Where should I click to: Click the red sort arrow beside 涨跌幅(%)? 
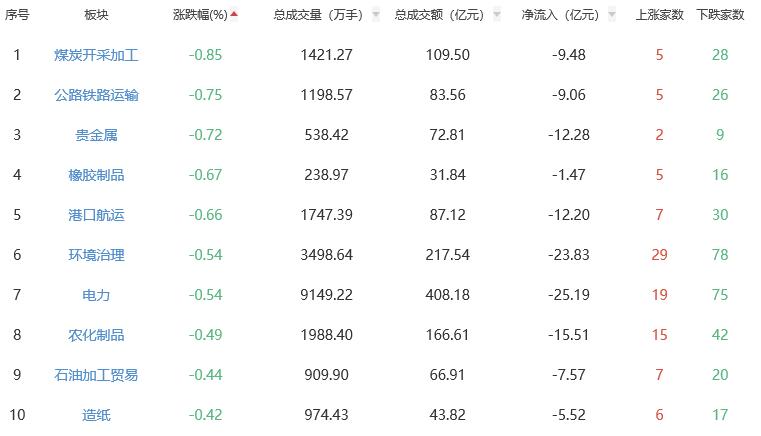click(x=234, y=15)
